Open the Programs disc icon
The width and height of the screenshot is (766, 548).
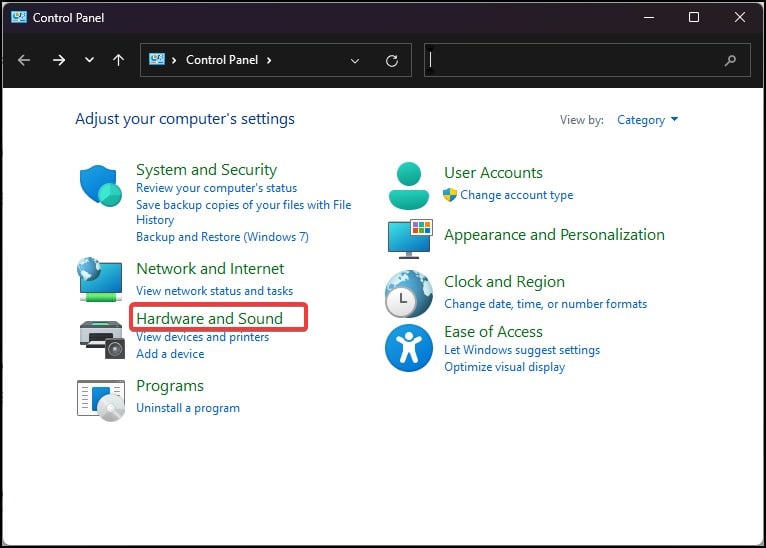[101, 400]
